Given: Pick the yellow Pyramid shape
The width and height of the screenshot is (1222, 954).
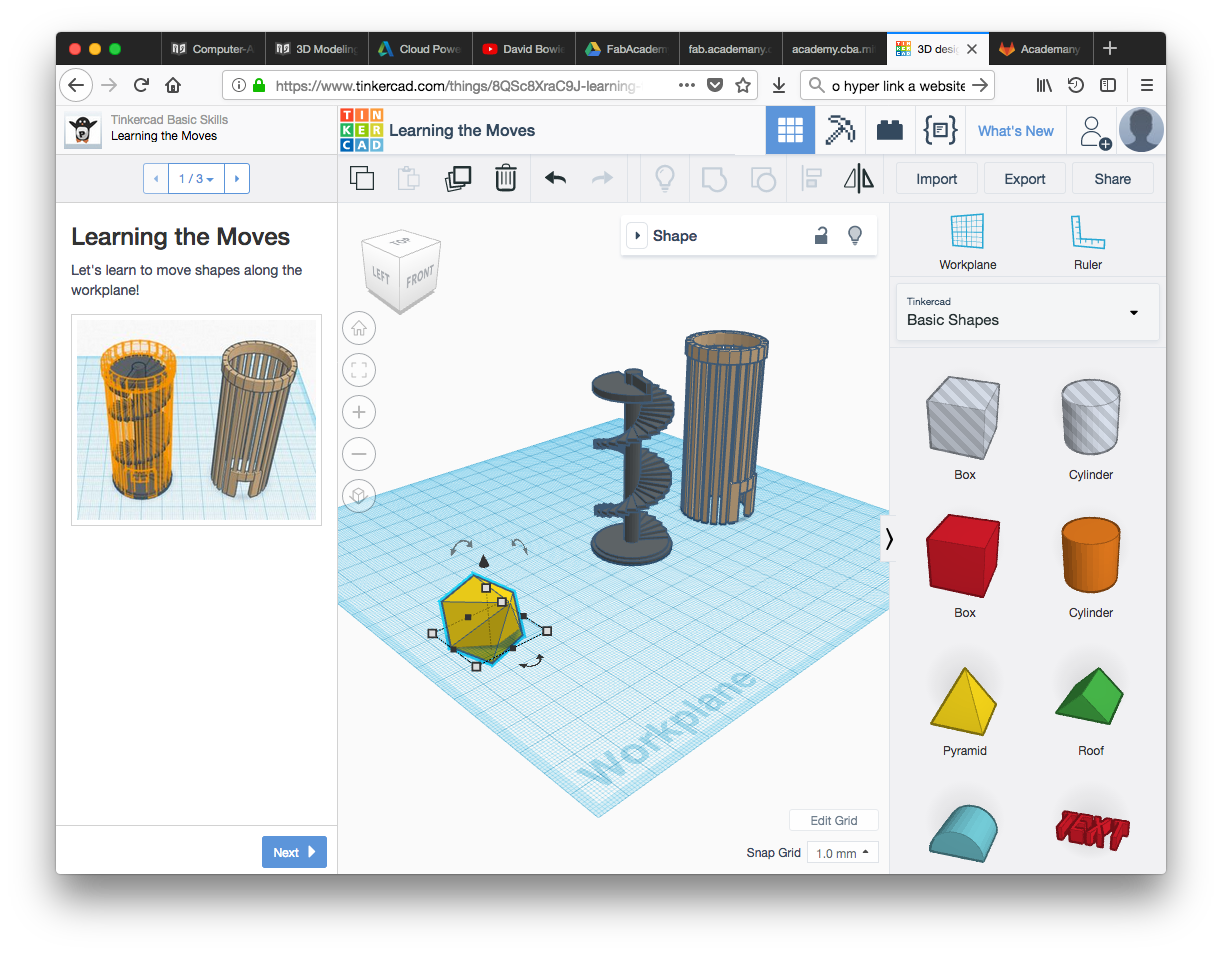Looking at the screenshot, I should (964, 702).
